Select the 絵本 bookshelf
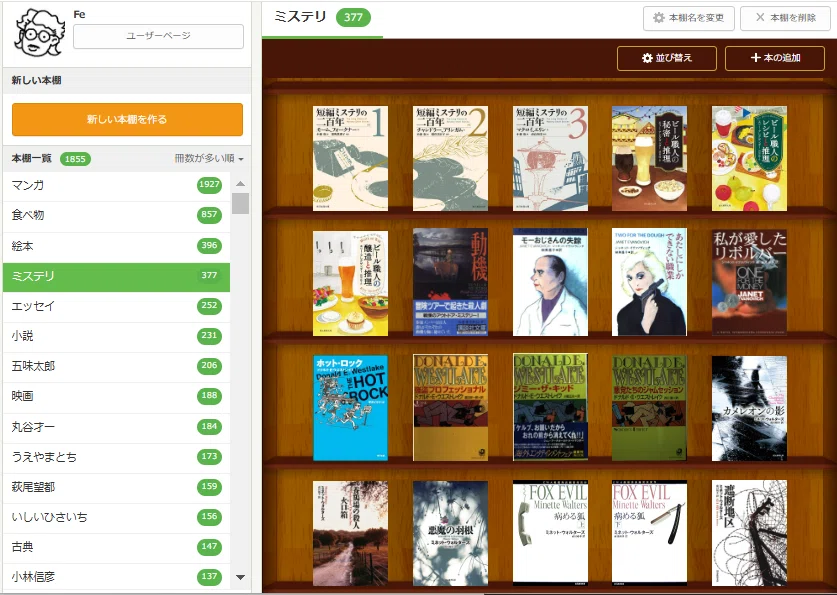Viewport: 837px width, 595px height. [116, 246]
